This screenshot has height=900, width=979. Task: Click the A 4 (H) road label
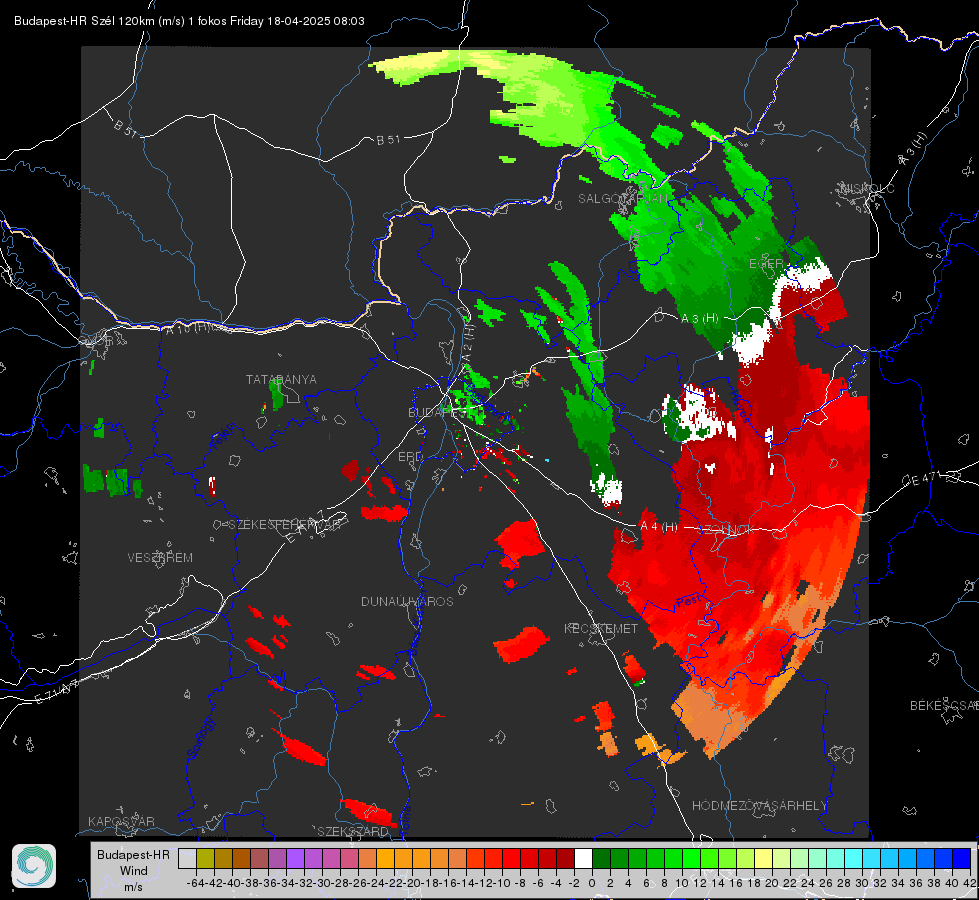coord(659,527)
